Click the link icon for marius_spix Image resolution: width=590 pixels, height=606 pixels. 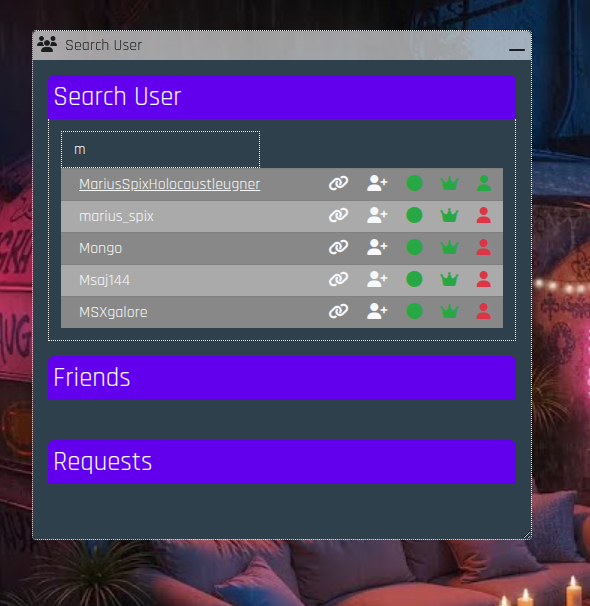(338, 215)
